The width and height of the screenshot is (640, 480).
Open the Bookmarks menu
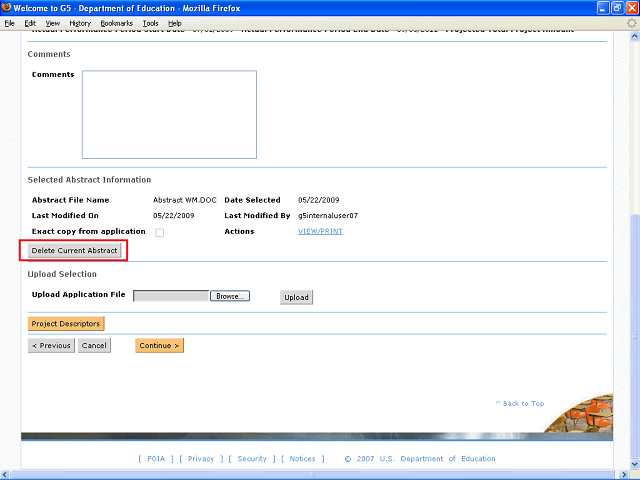117,23
